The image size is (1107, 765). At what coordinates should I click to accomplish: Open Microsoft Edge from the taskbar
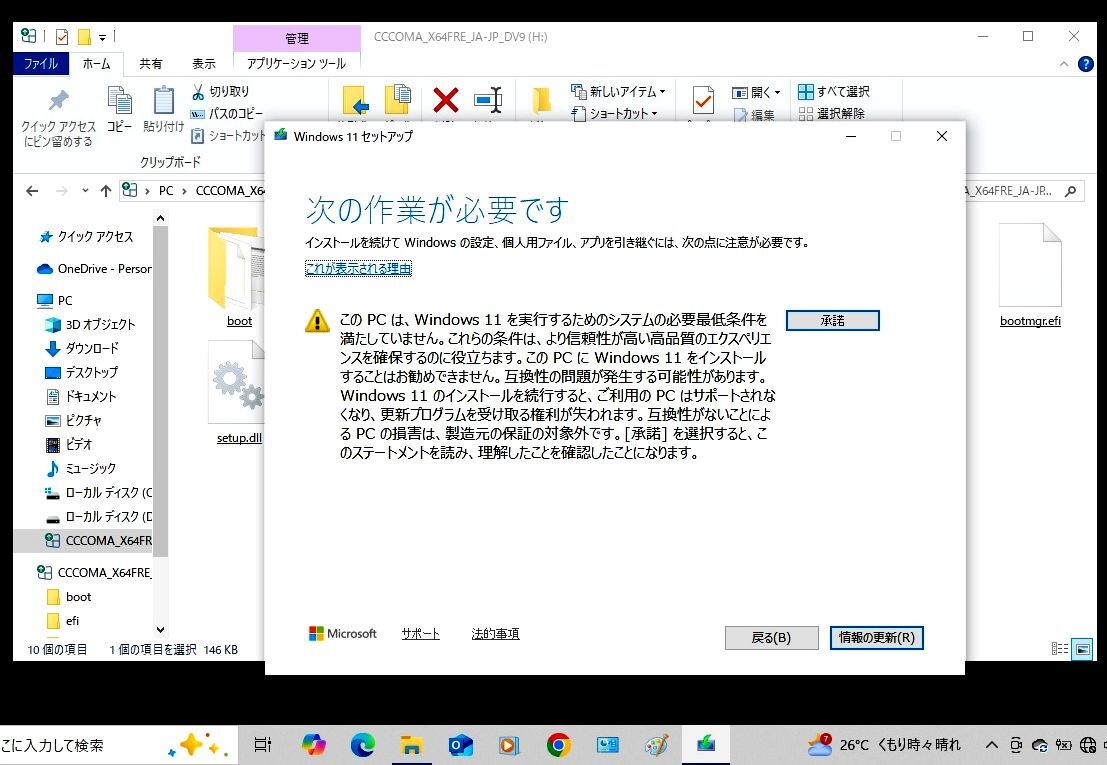pos(363,744)
